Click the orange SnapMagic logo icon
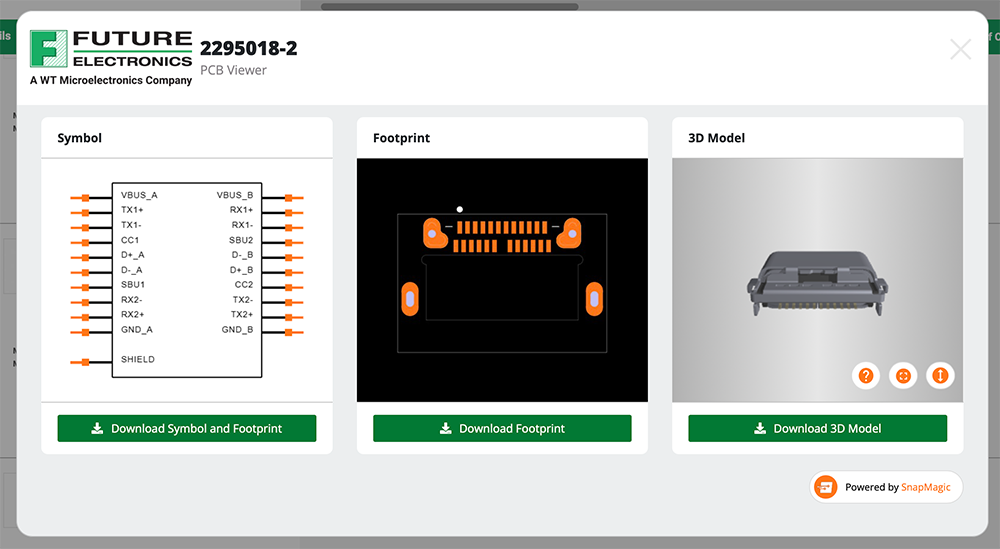The width and height of the screenshot is (1000, 549). click(826, 487)
